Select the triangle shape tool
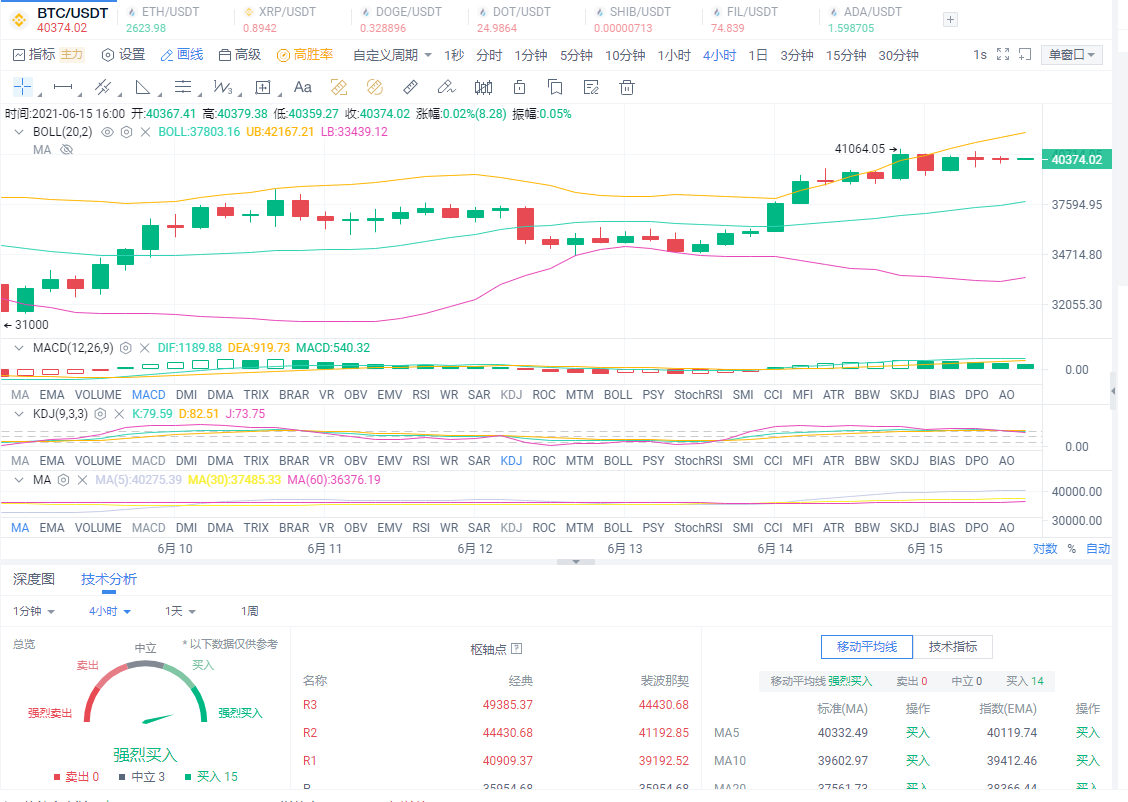Screen dimensions: 1128x802 point(142,87)
